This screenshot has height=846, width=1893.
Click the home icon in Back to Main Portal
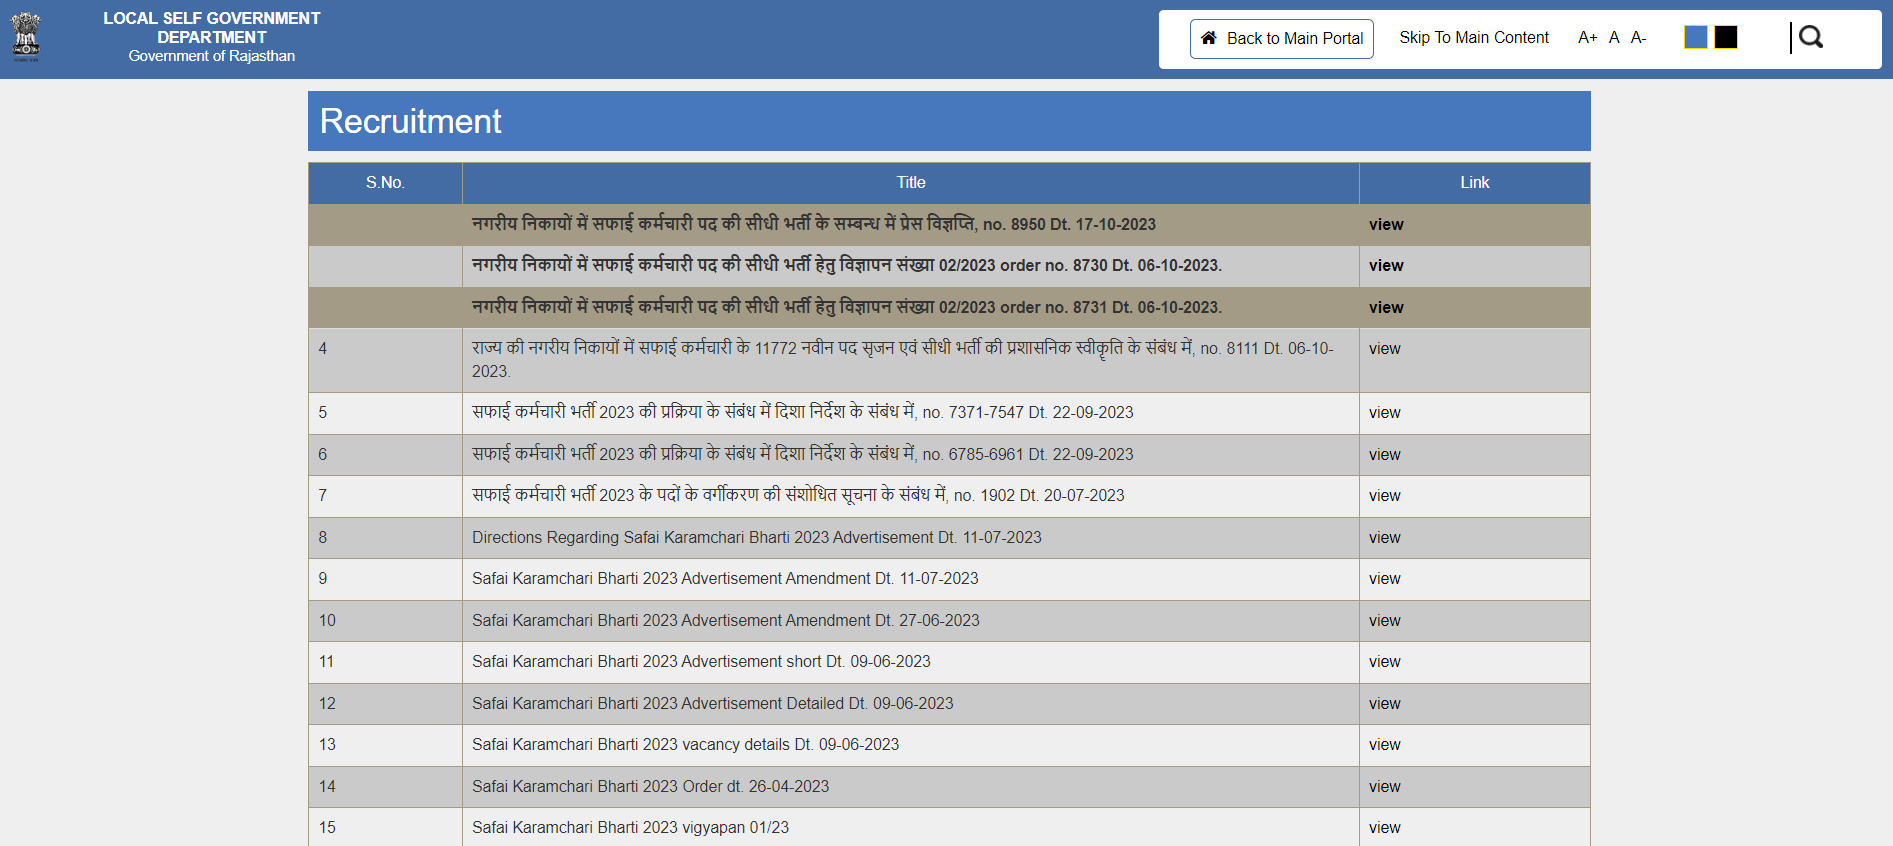1209,38
